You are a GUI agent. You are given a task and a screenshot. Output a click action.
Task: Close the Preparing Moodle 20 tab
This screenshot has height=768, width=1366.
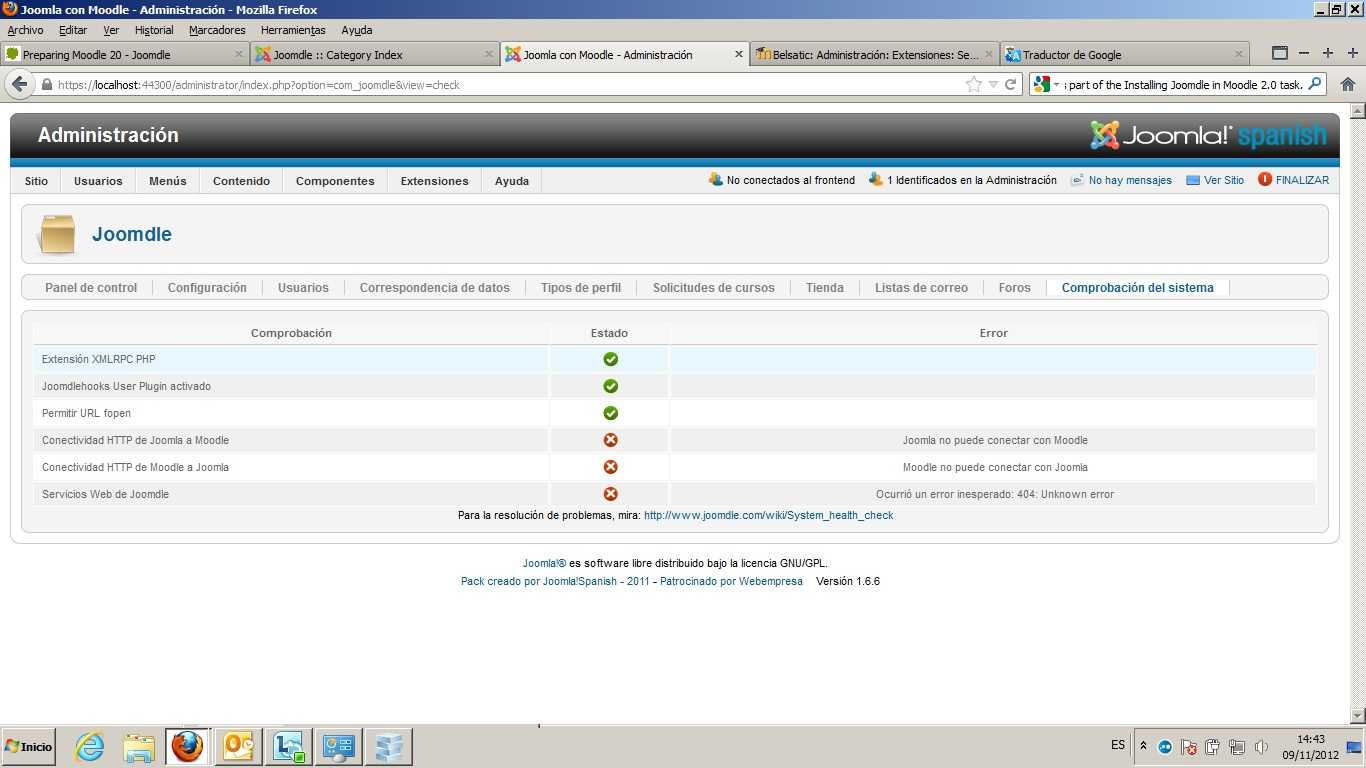[x=239, y=54]
